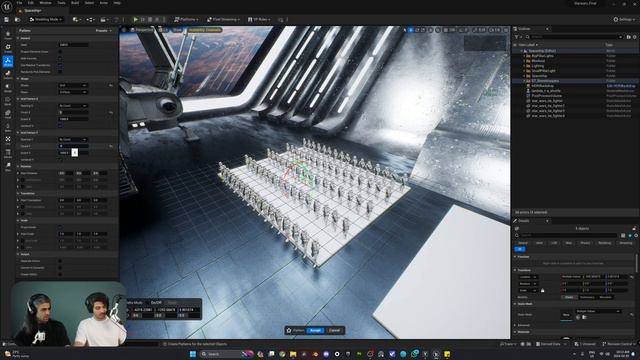Maximize or restore viewport with the corner icon
The height and width of the screenshot is (360, 640).
coord(506,30)
